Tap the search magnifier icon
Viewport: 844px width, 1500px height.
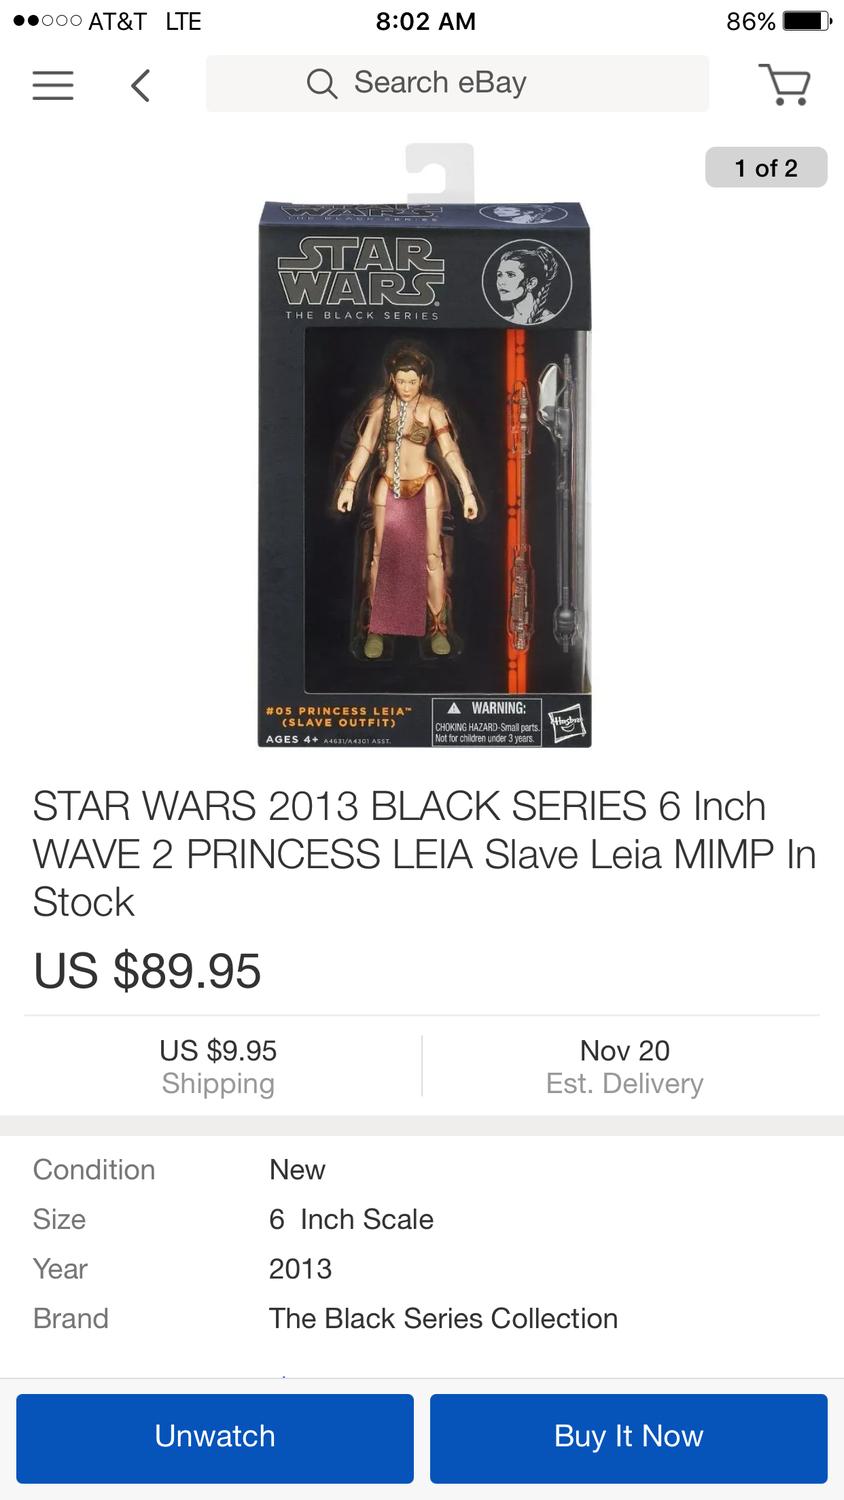(x=321, y=84)
